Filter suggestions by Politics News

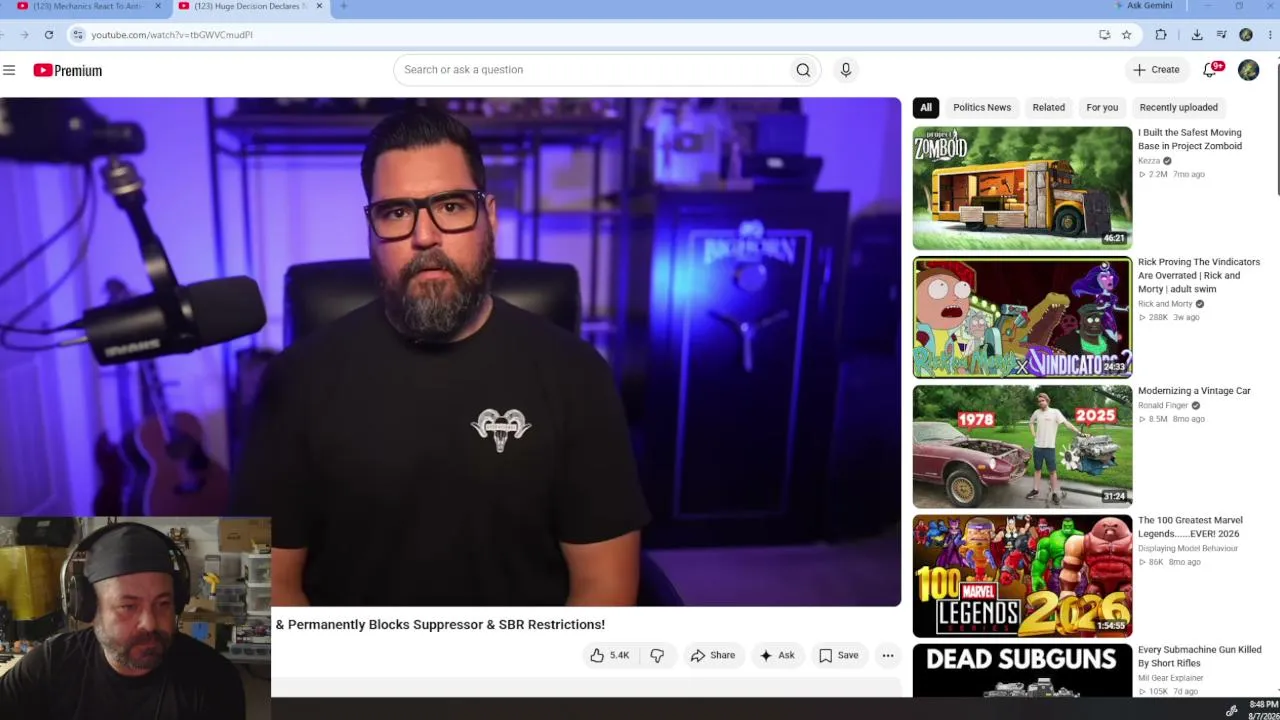(982, 108)
